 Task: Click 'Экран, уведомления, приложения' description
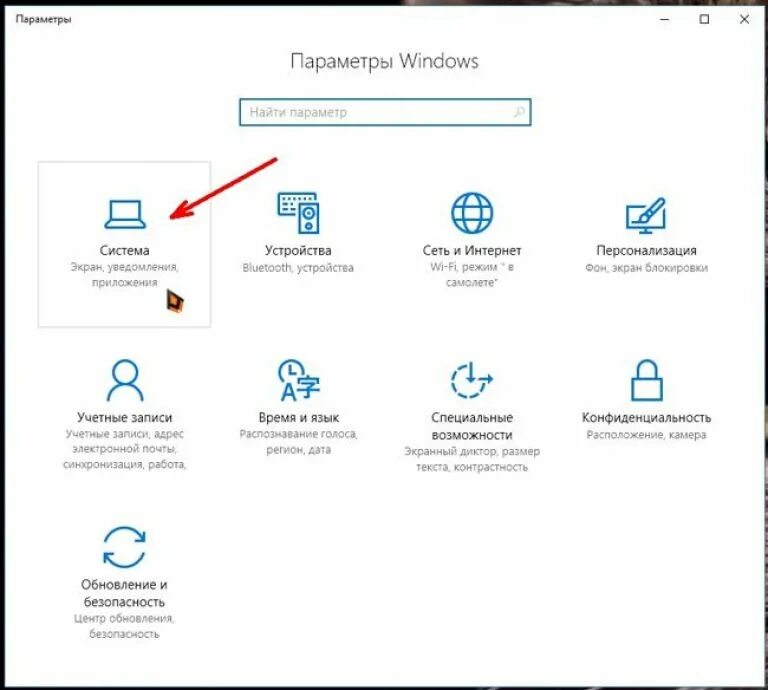click(124, 275)
